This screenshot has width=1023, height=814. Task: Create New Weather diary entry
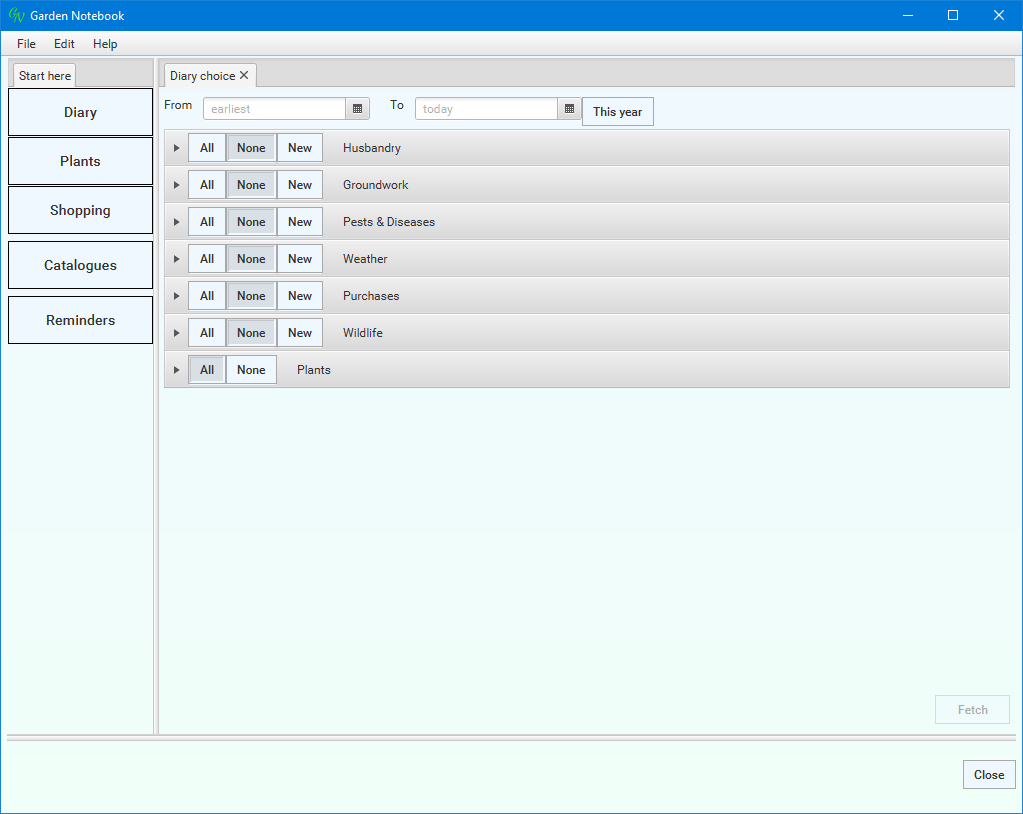click(x=300, y=259)
